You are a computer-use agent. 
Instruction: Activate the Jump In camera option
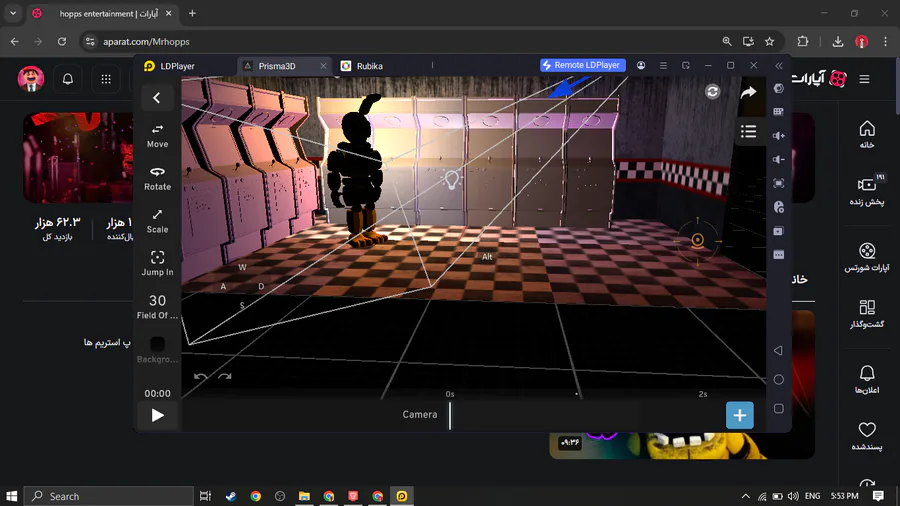(157, 264)
